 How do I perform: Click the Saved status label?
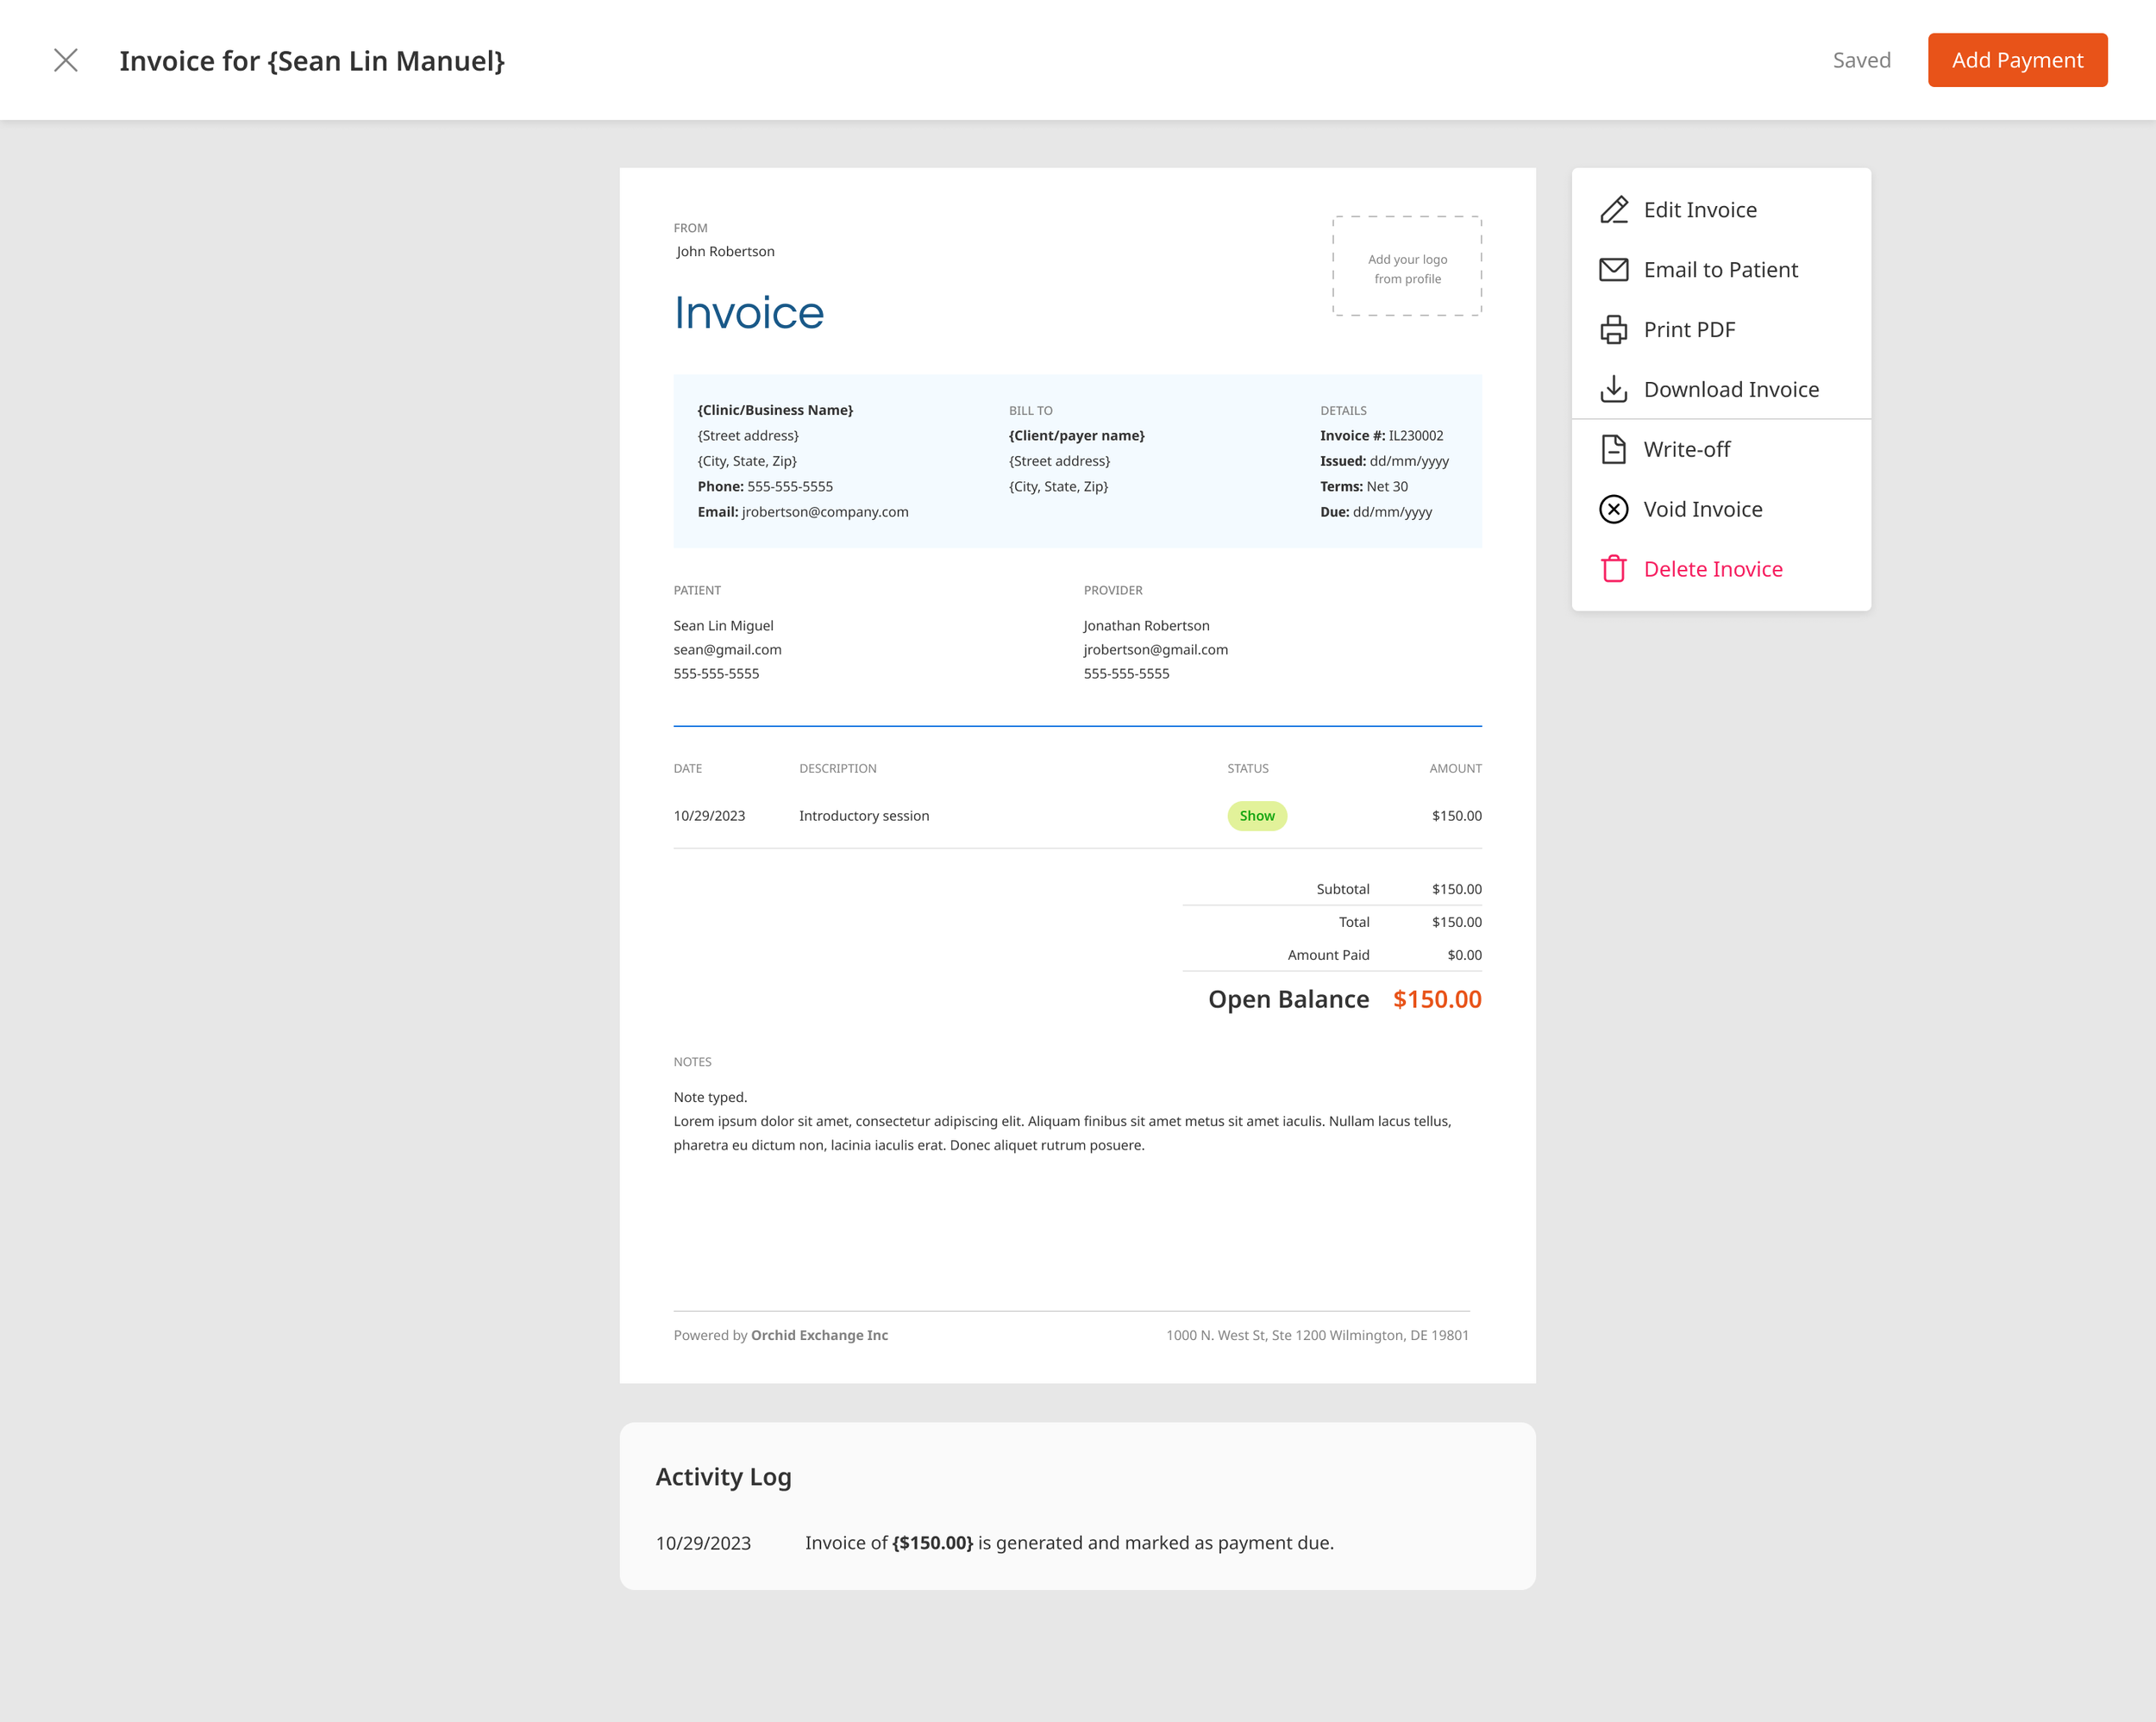[x=1861, y=60]
